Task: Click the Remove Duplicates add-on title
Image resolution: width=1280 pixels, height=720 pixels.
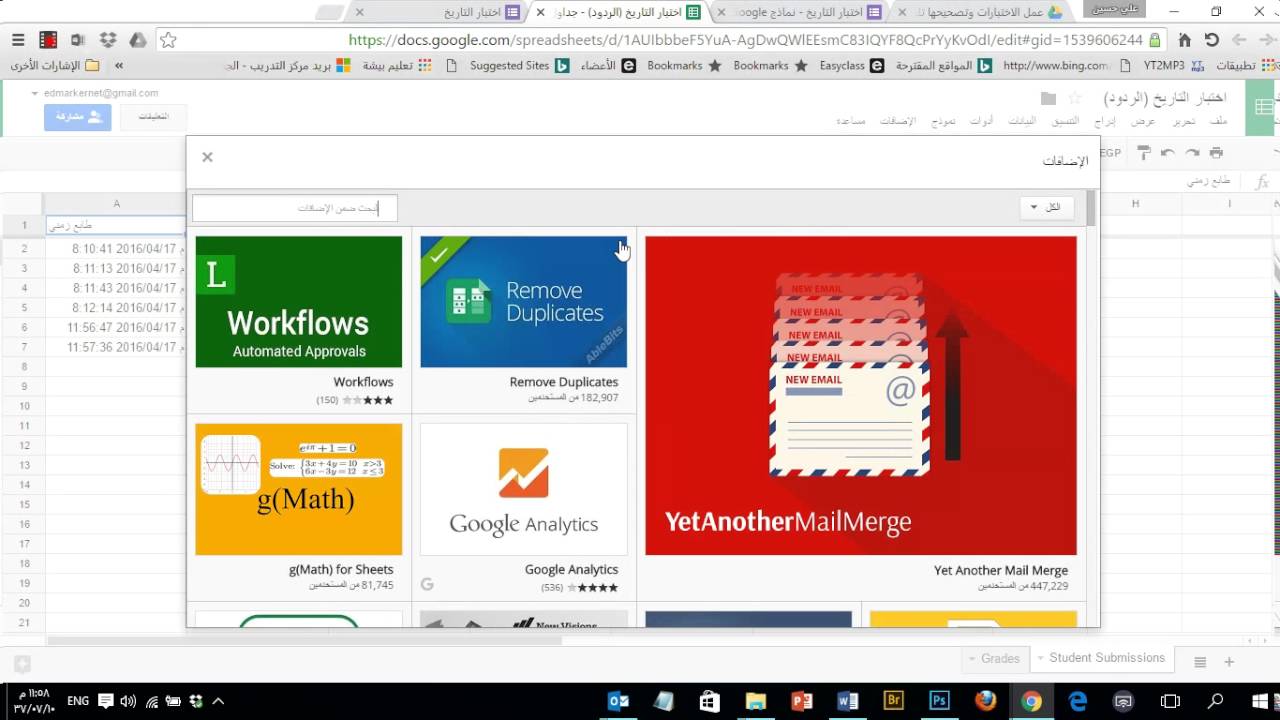Action: (x=564, y=382)
